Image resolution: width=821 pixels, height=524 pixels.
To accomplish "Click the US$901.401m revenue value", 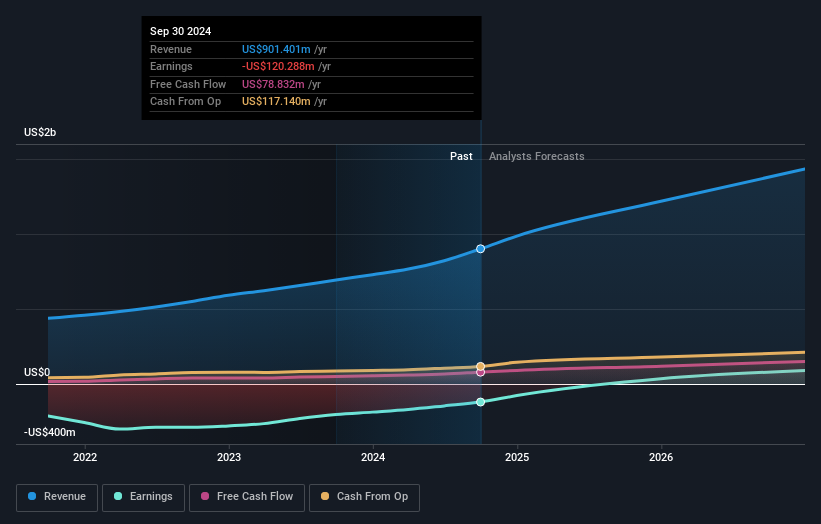I will [276, 49].
